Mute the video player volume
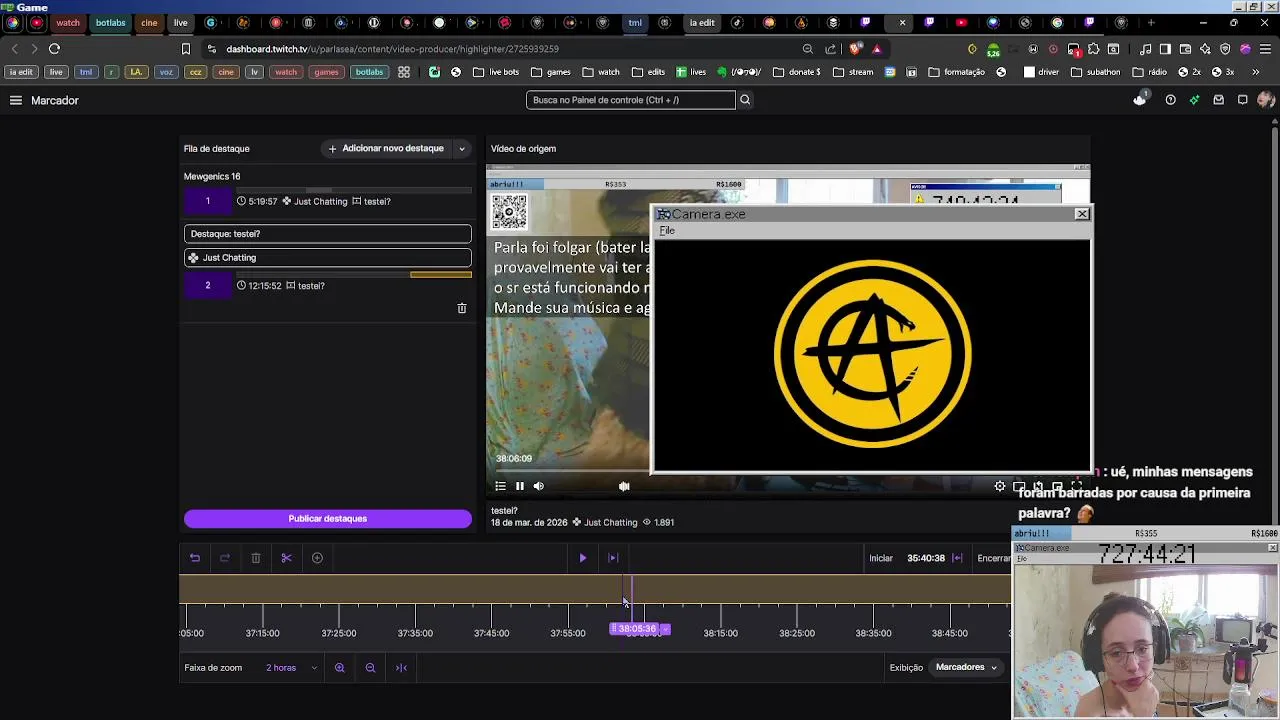This screenshot has width=1280, height=720. pyautogui.click(x=539, y=486)
